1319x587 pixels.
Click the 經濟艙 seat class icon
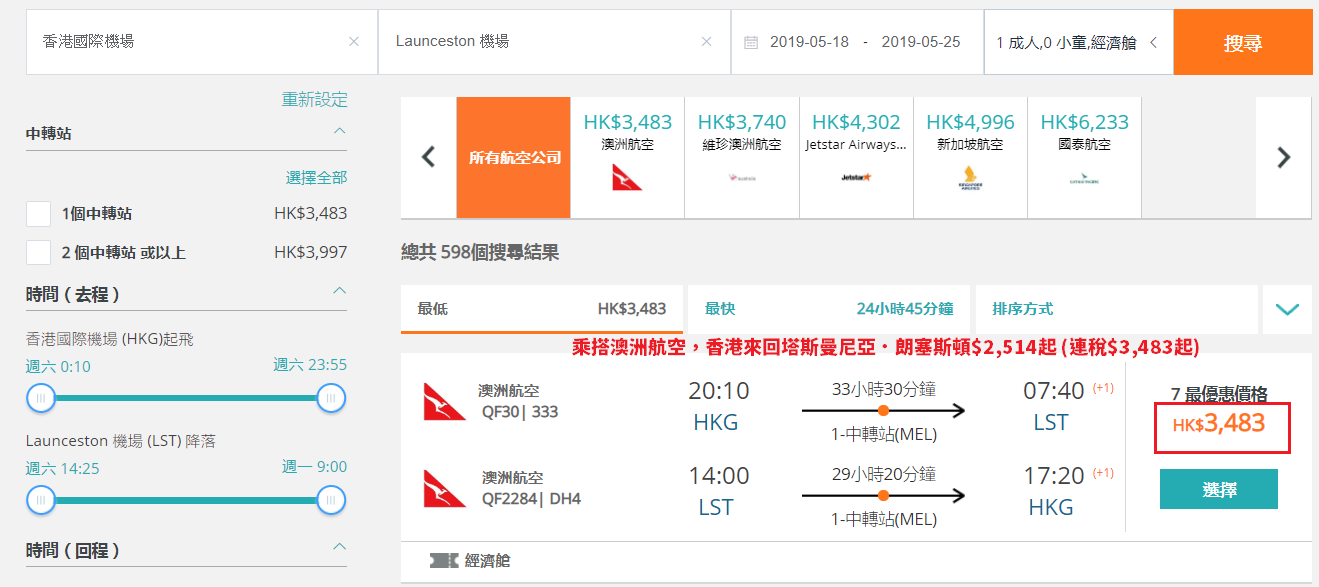click(x=445, y=561)
